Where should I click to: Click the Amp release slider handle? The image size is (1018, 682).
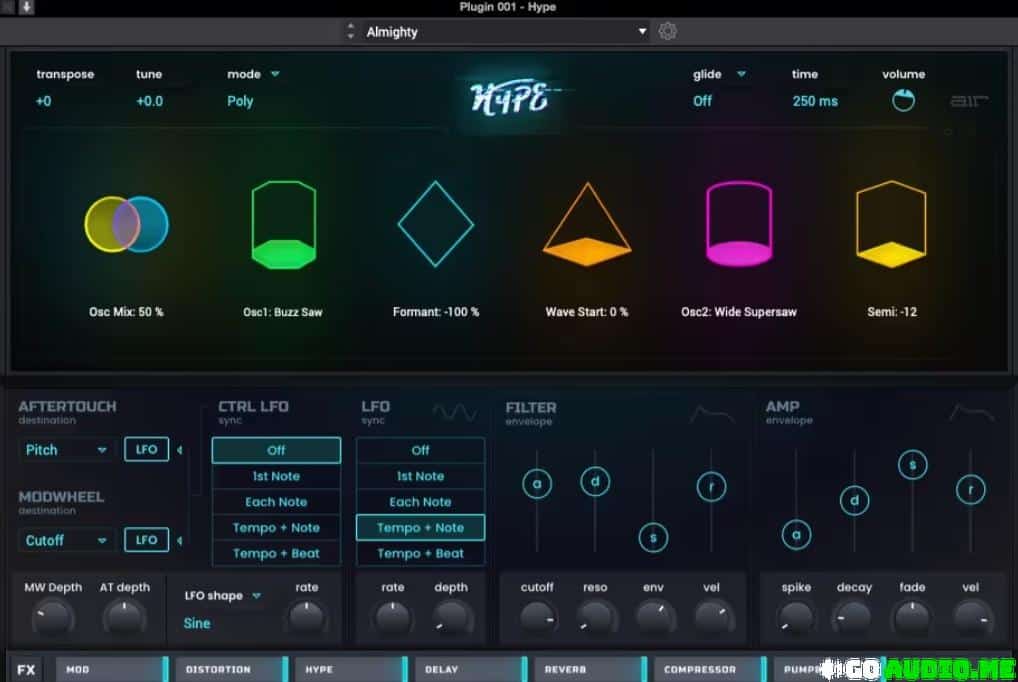click(971, 490)
